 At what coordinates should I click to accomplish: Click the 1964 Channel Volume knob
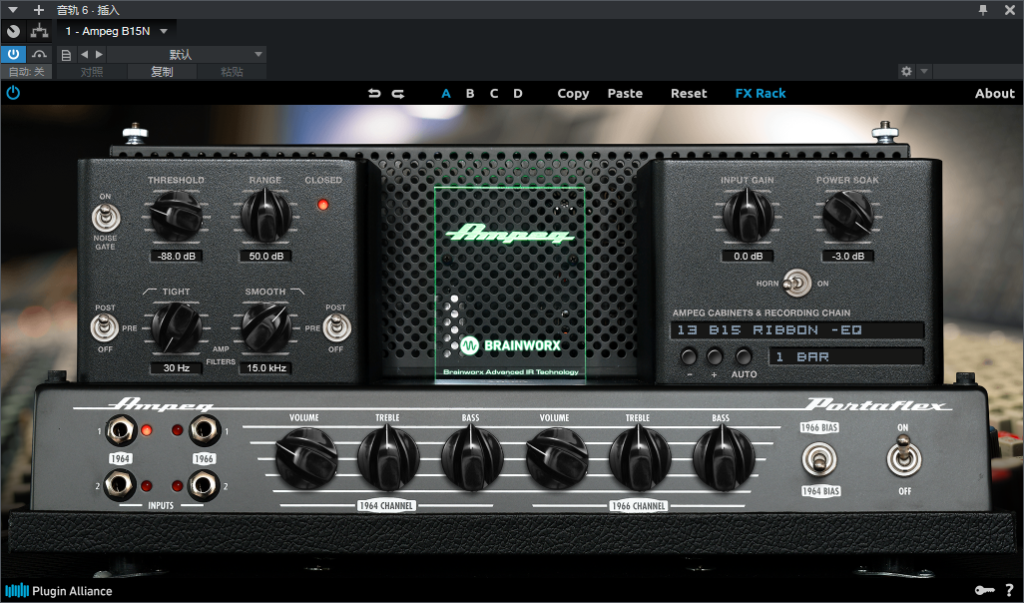click(x=306, y=458)
